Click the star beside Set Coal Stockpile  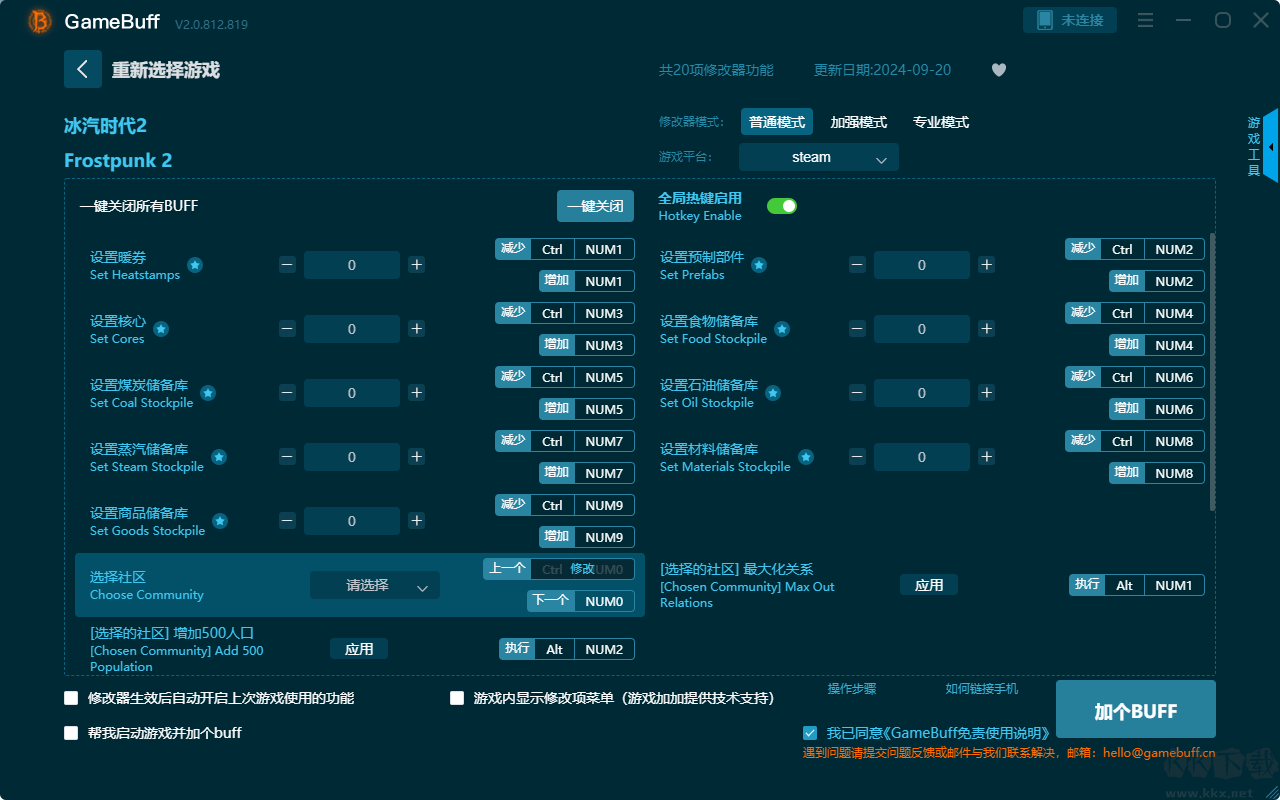tap(208, 393)
